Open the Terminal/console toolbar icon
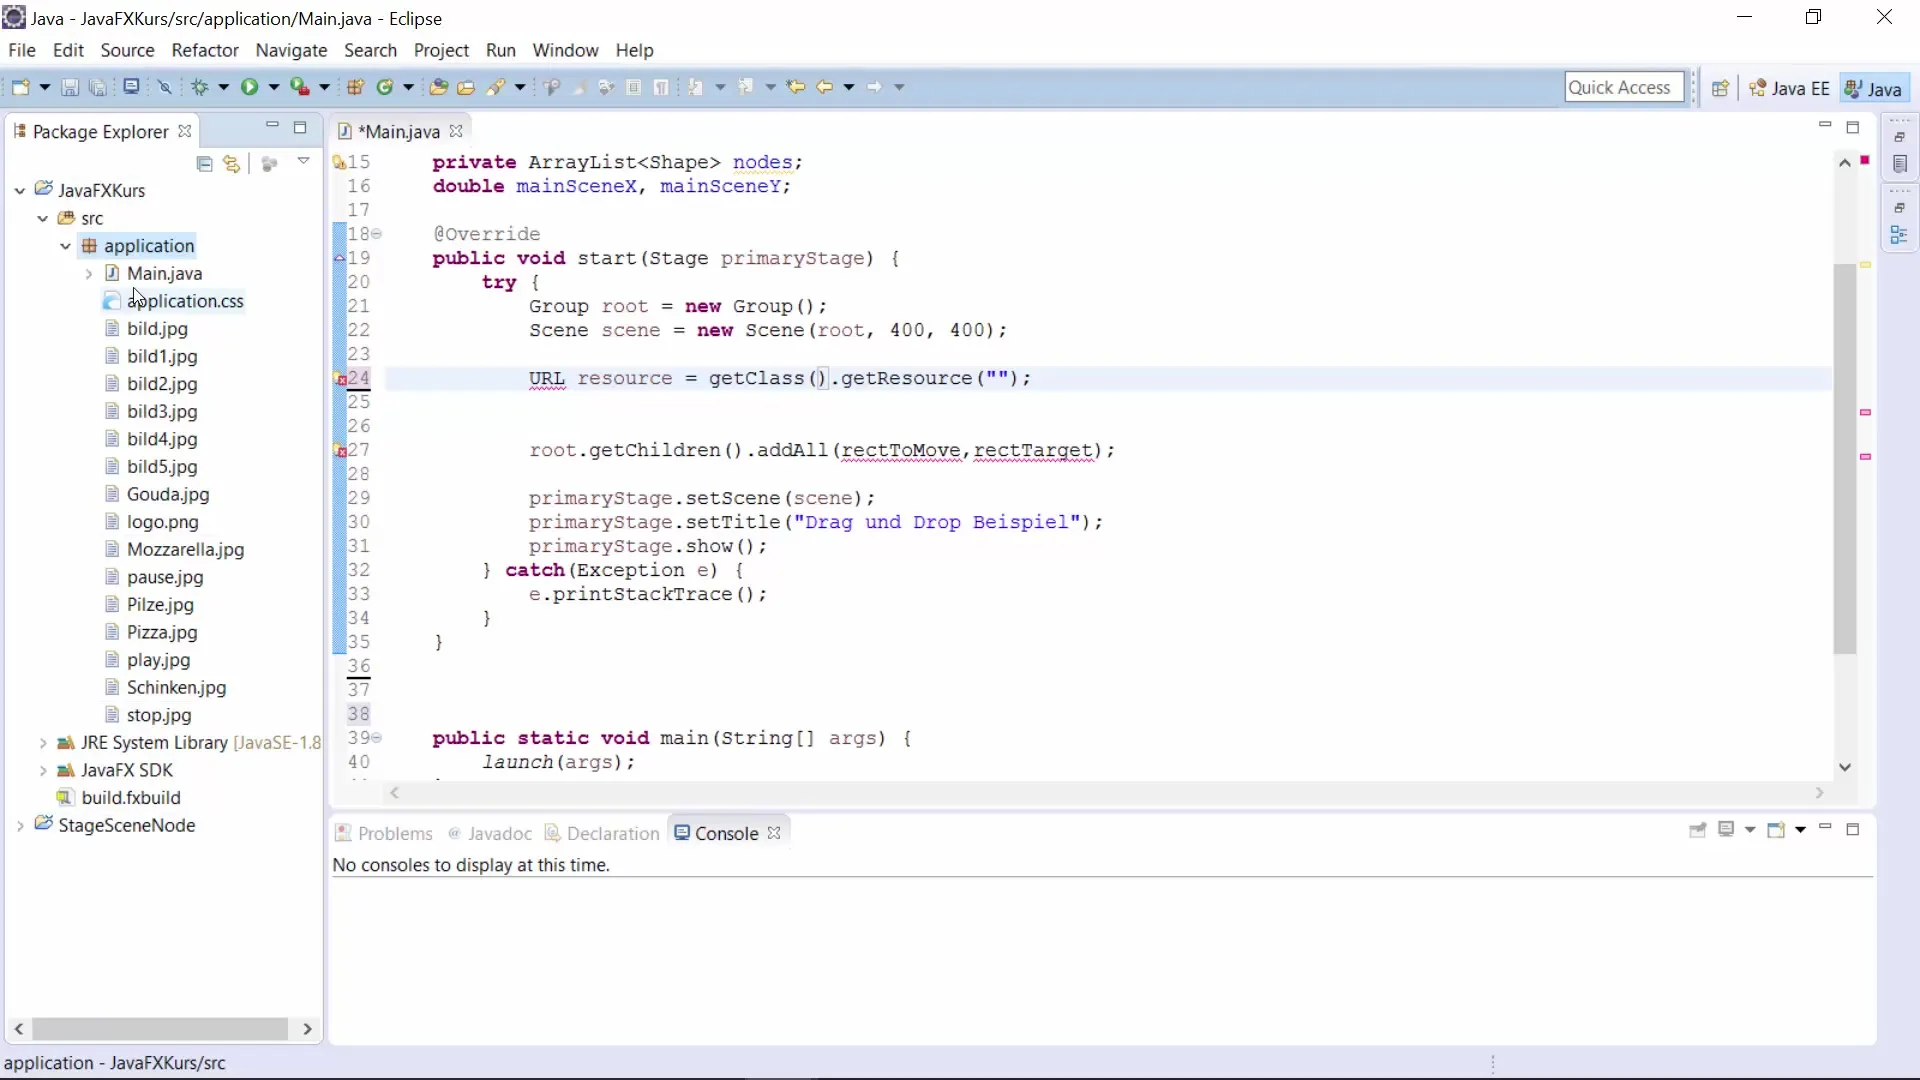Image resolution: width=1920 pixels, height=1080 pixels. click(x=131, y=87)
